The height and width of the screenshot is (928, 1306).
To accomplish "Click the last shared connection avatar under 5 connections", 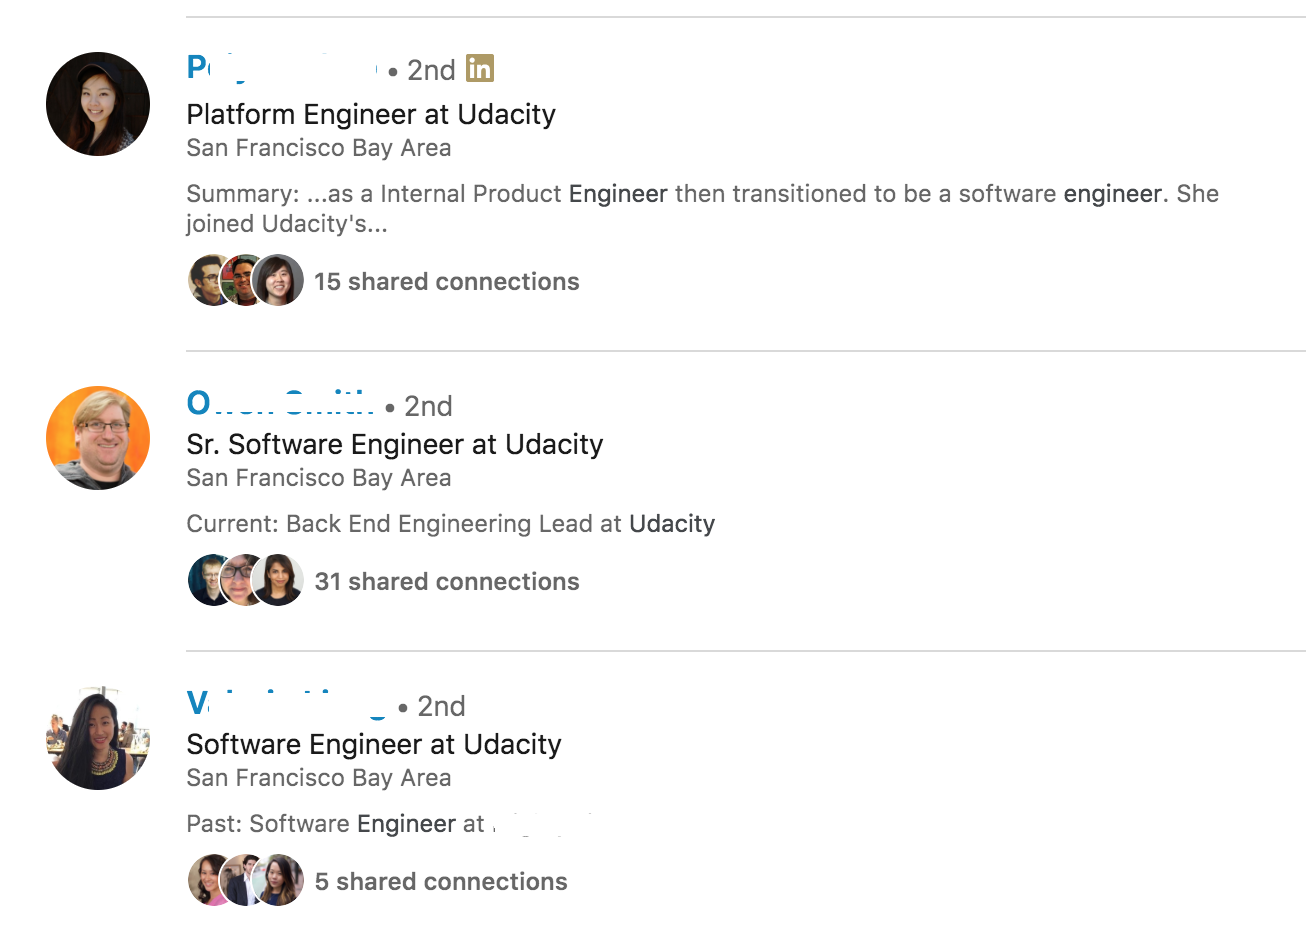I will (x=279, y=880).
